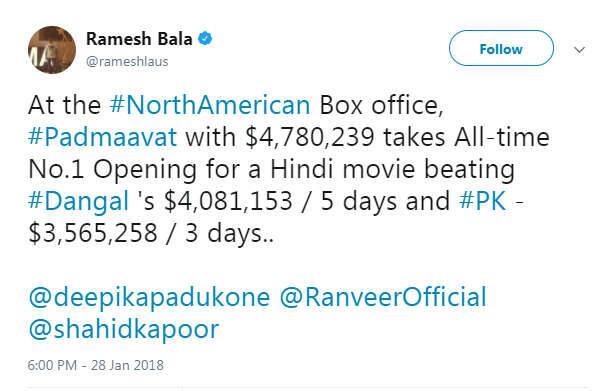
Task: Click the 'takes All-time' tweet text
Action: [x=467, y=137]
